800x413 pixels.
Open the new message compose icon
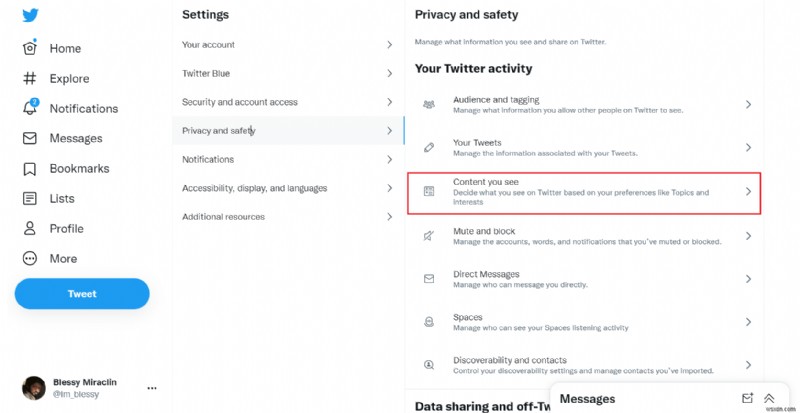[x=747, y=398]
